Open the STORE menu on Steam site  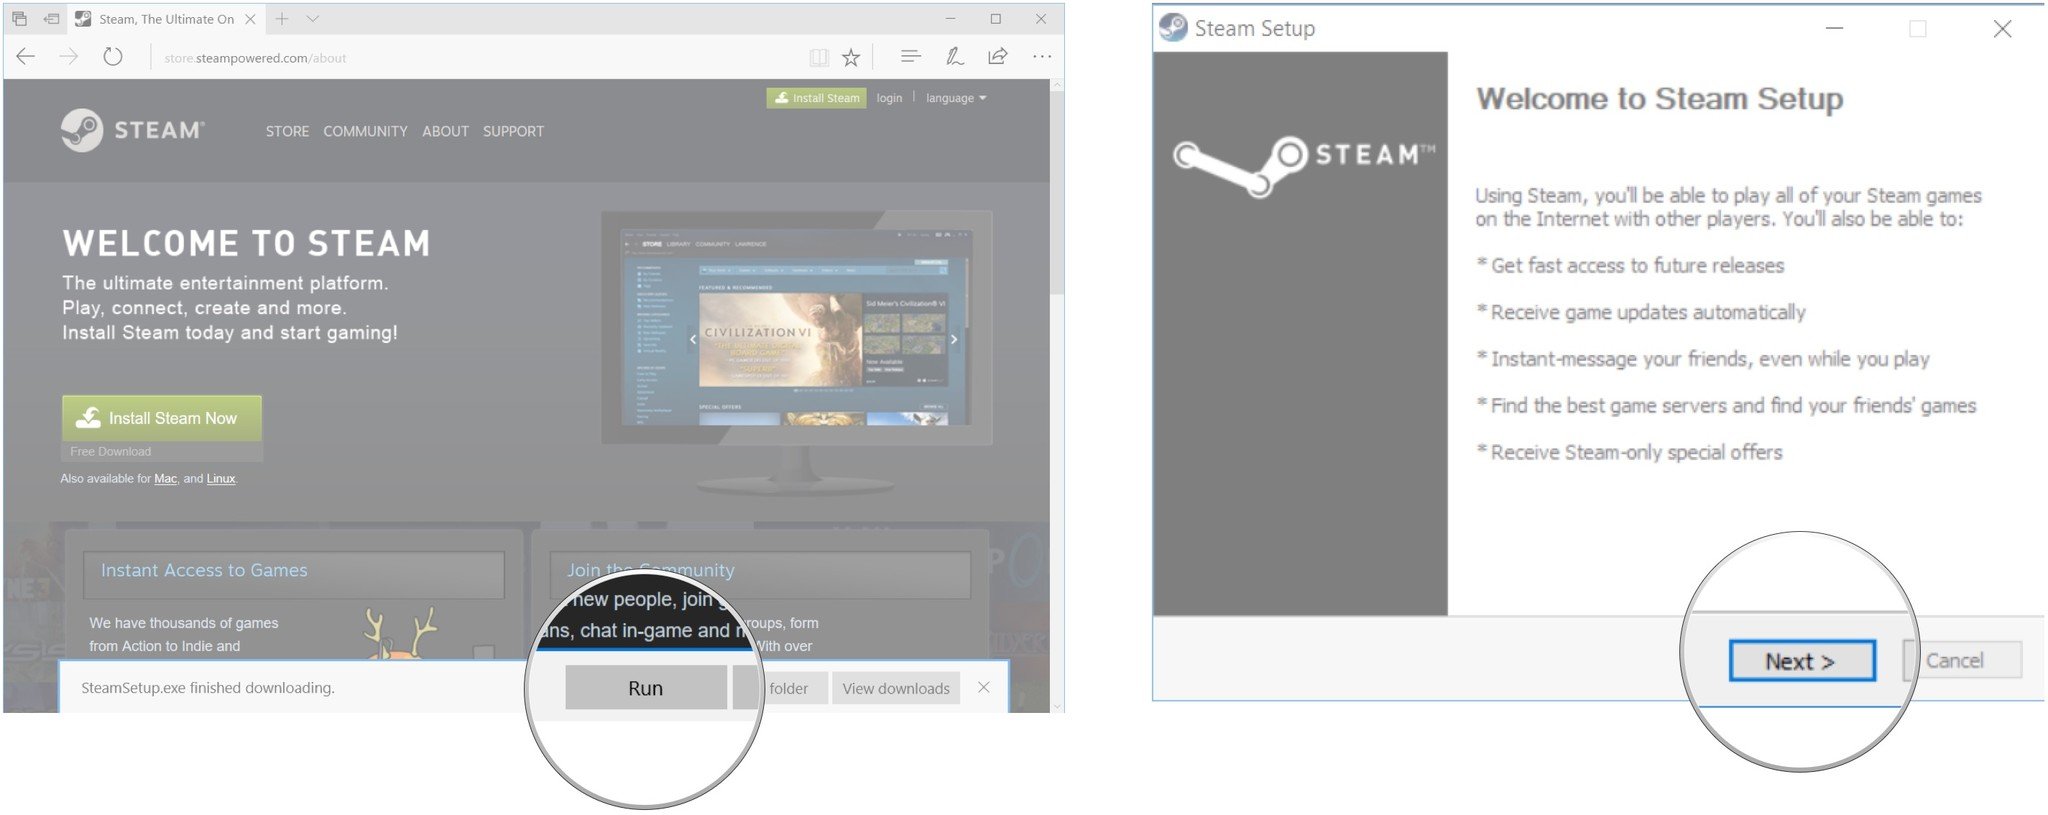287,131
